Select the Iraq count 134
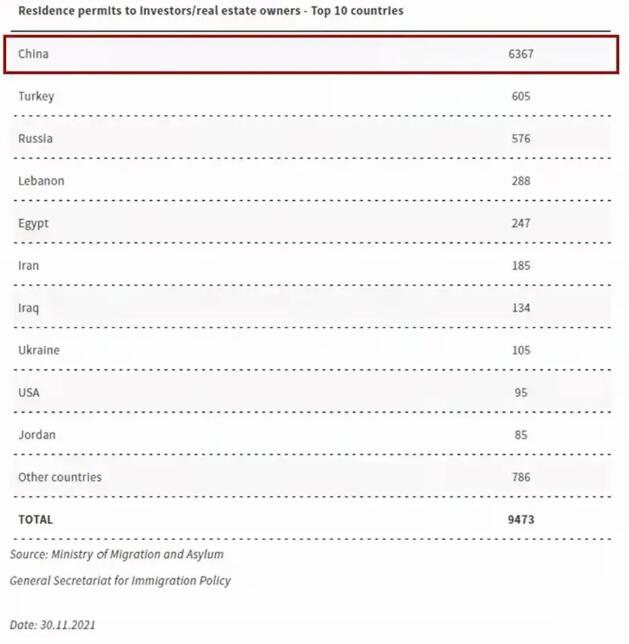The height and width of the screenshot is (644, 629). pos(520,308)
